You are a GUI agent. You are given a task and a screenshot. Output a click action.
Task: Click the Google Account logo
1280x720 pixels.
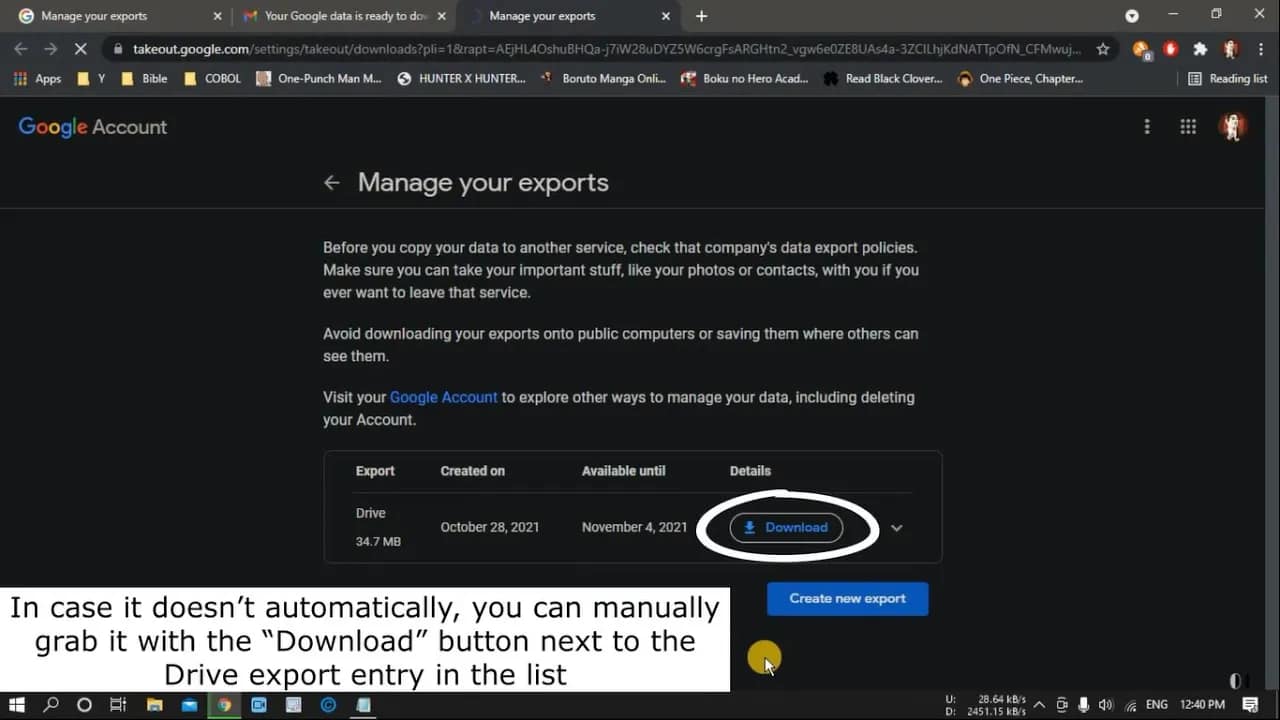click(x=91, y=126)
